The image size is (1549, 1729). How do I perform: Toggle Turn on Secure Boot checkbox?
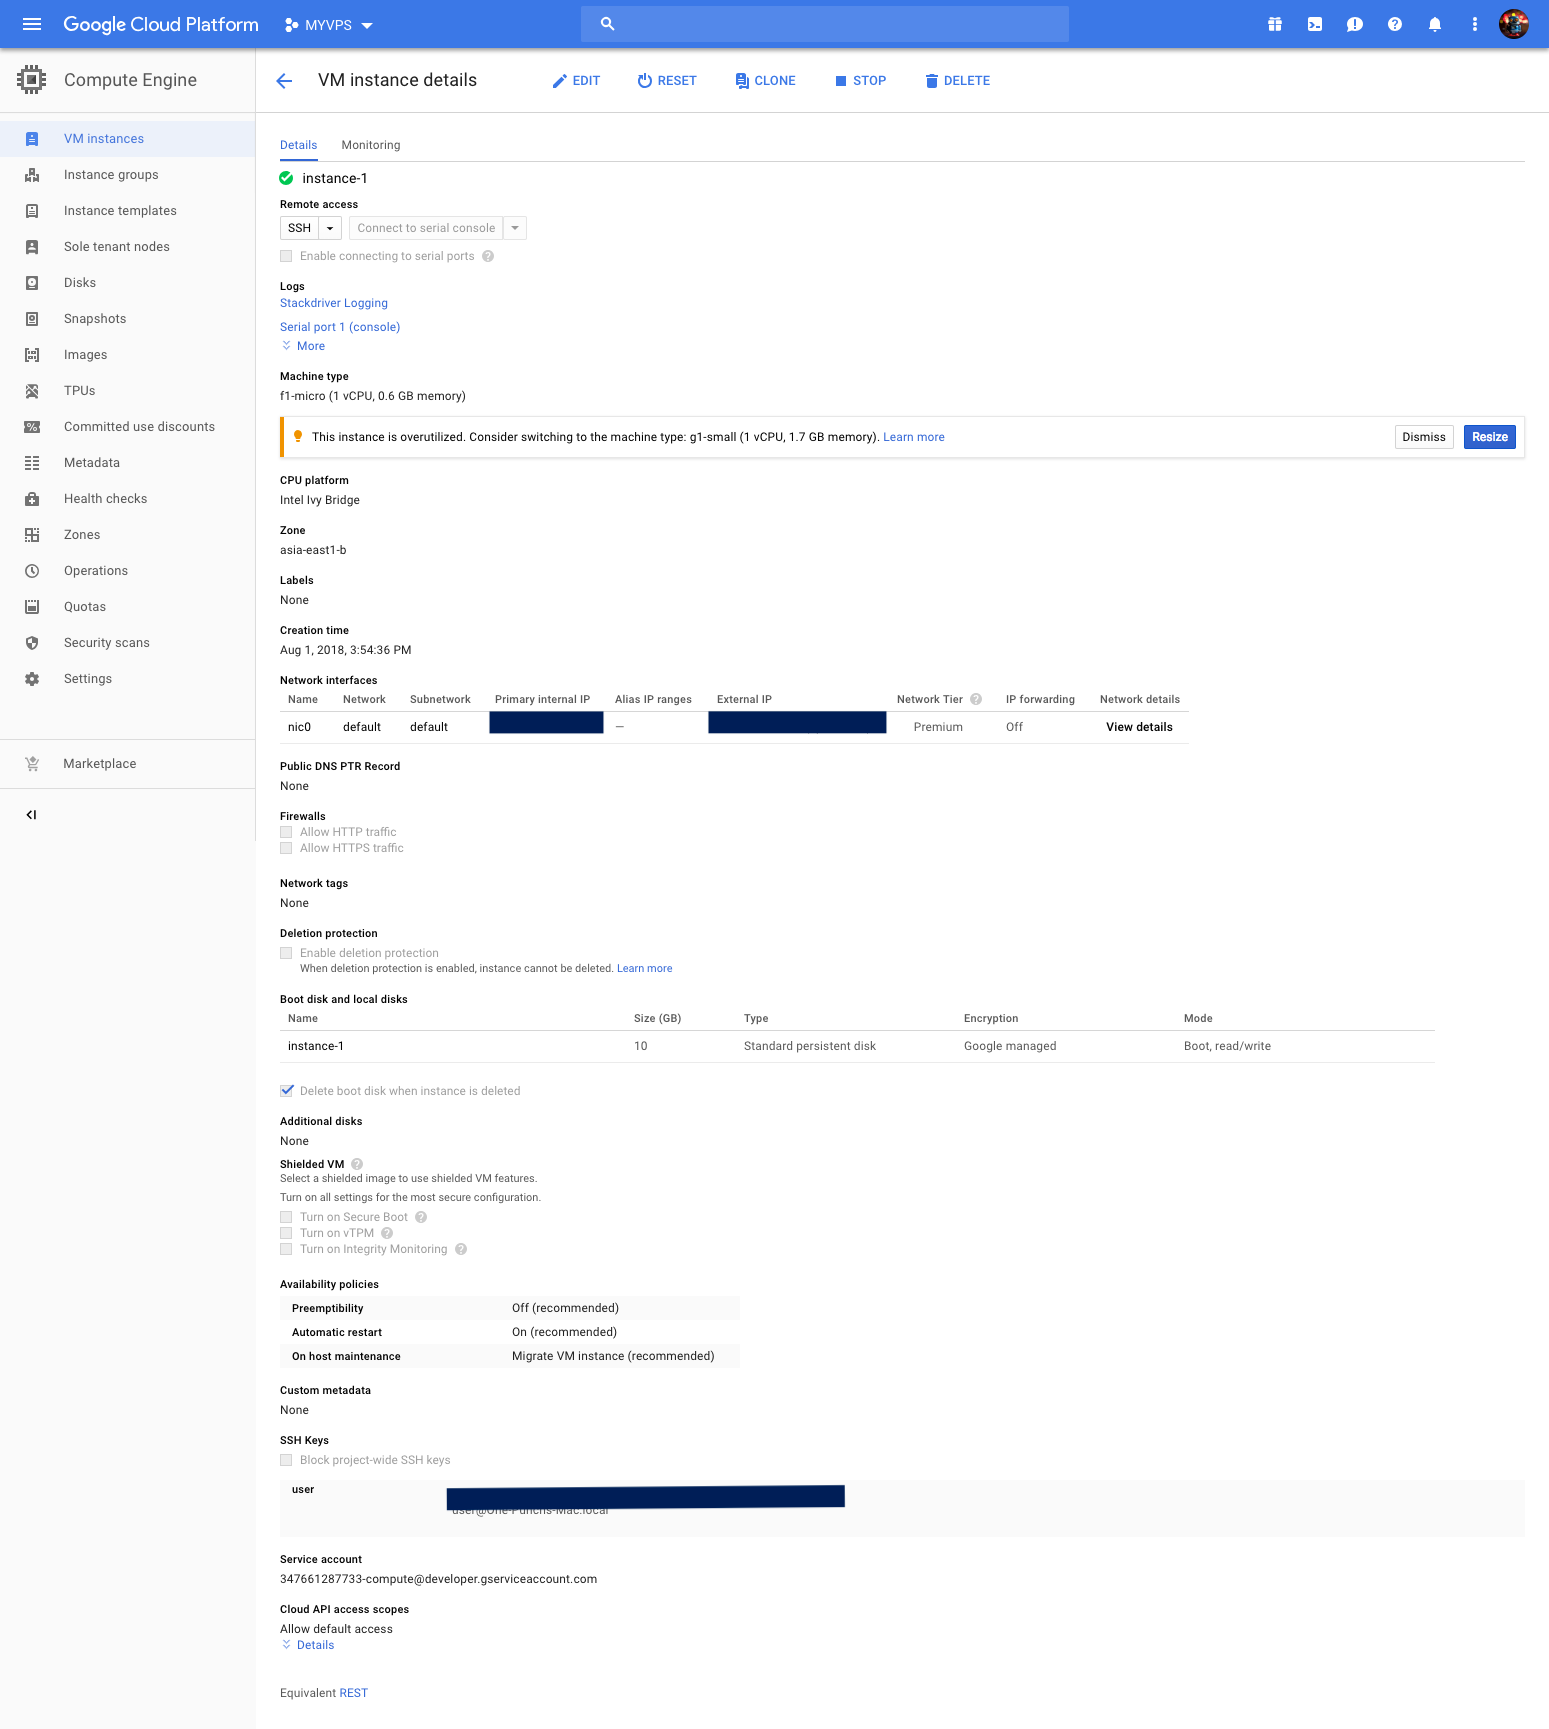click(286, 1217)
